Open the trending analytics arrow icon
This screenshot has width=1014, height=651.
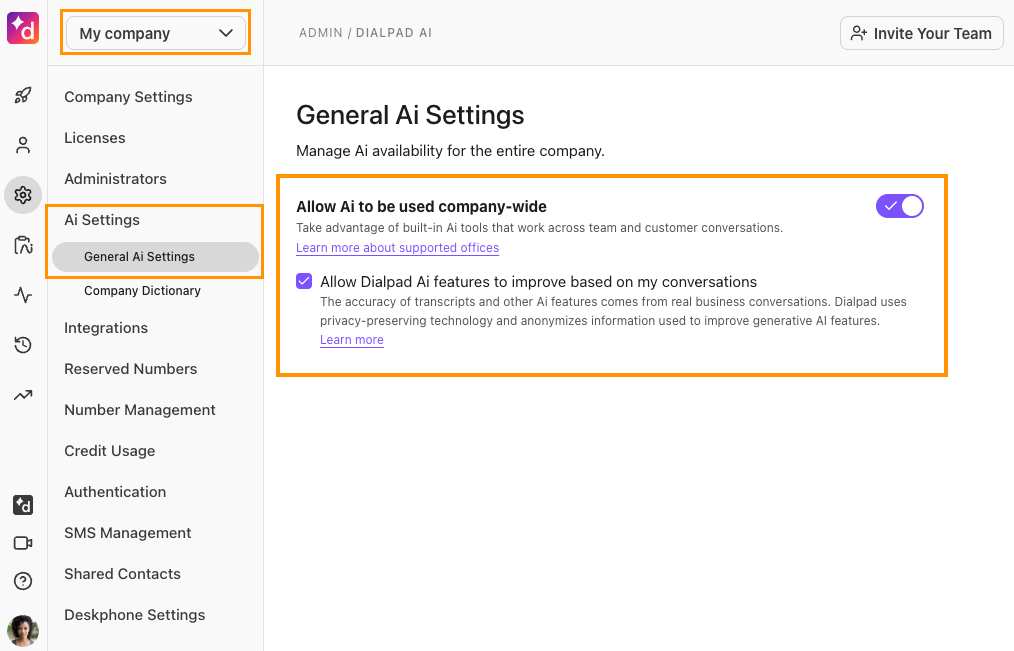(23, 395)
